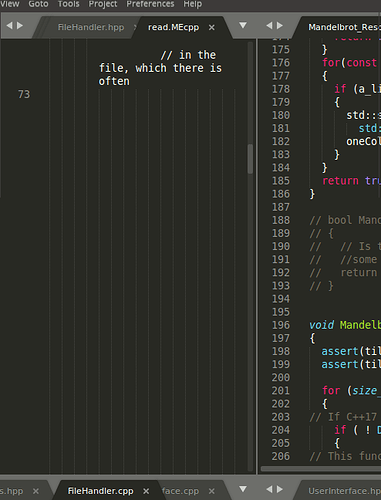Viewport: 381px width, 500px height.
Task: Go to next tab in top-left pane
Action: [20, 25]
